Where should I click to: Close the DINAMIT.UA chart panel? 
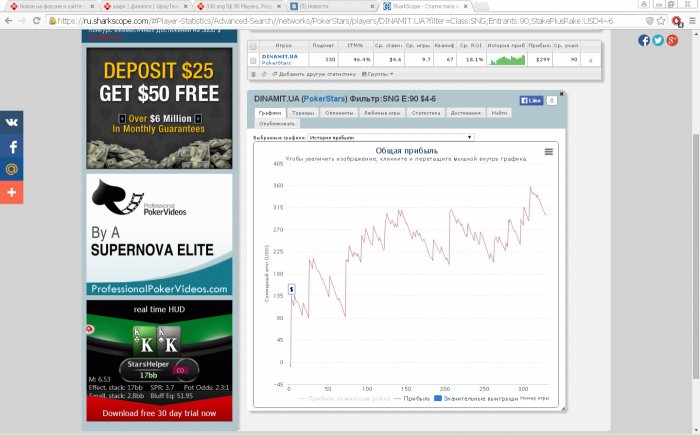point(562,94)
